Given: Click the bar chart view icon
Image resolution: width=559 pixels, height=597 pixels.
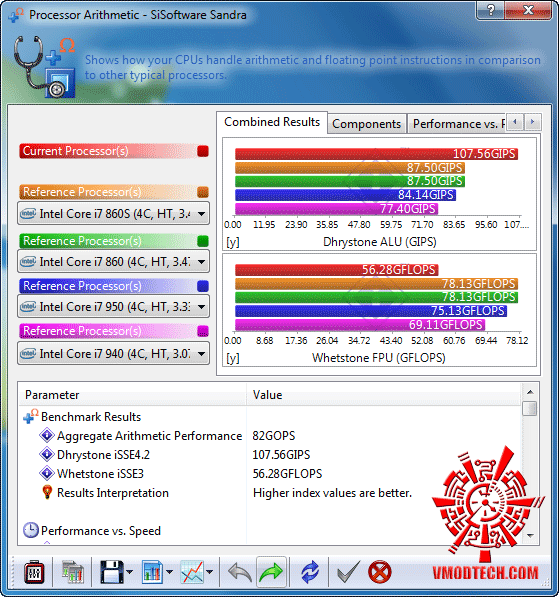Looking at the screenshot, I should pyautogui.click(x=152, y=571).
